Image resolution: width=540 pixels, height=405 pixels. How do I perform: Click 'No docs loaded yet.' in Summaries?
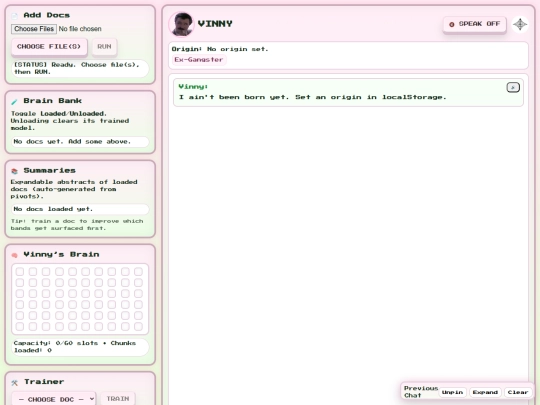click(80, 209)
